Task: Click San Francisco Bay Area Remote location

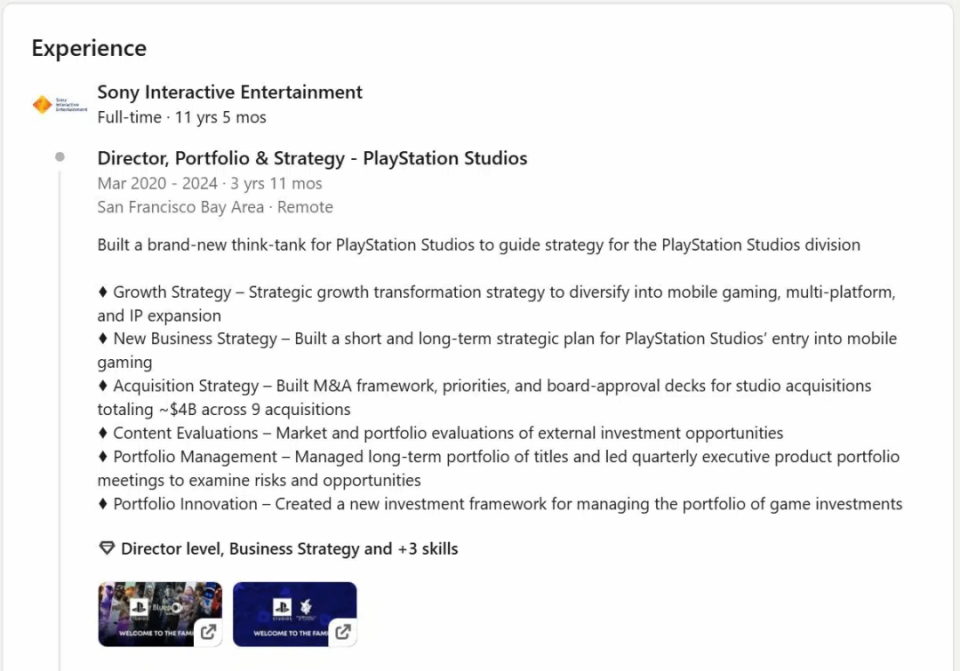Action: [x=215, y=207]
